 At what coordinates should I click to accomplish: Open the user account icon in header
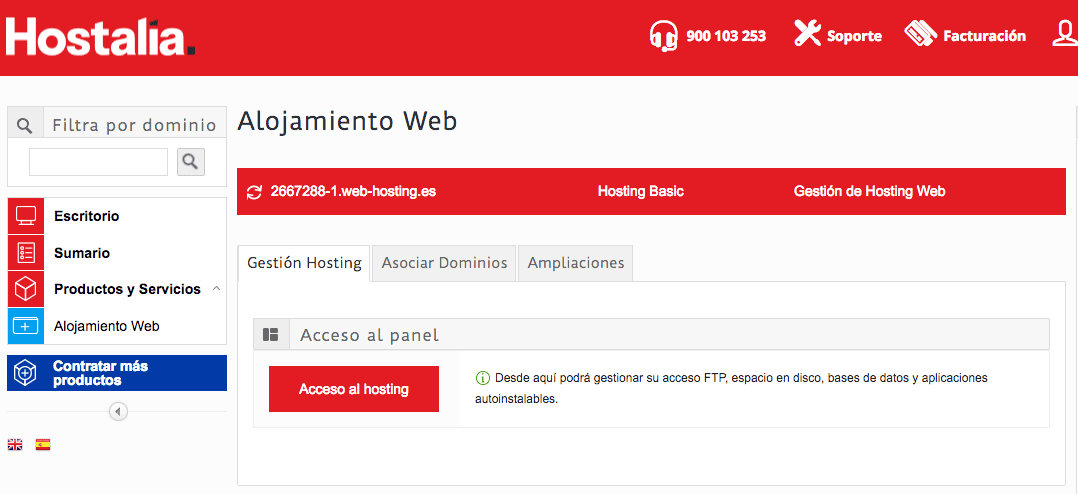coord(1064,34)
